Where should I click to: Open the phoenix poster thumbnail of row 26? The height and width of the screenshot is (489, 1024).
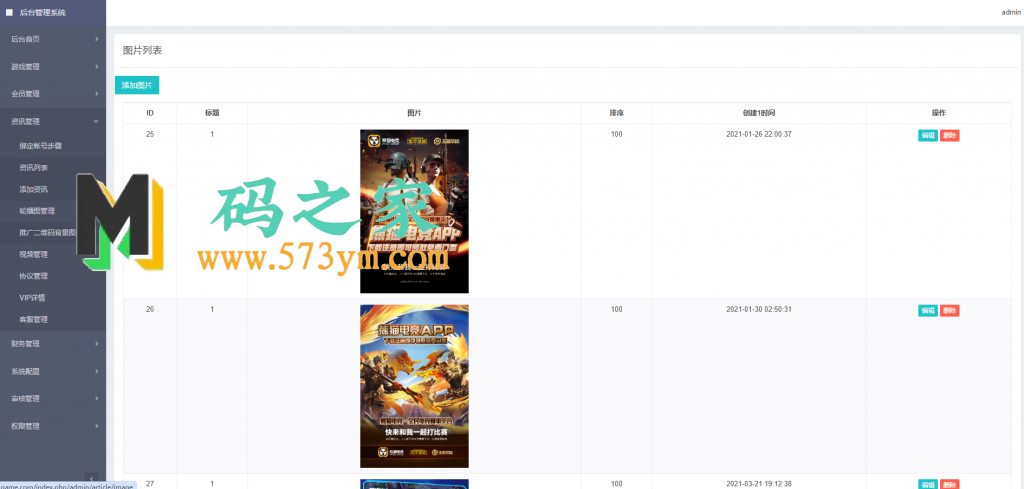[x=414, y=386]
